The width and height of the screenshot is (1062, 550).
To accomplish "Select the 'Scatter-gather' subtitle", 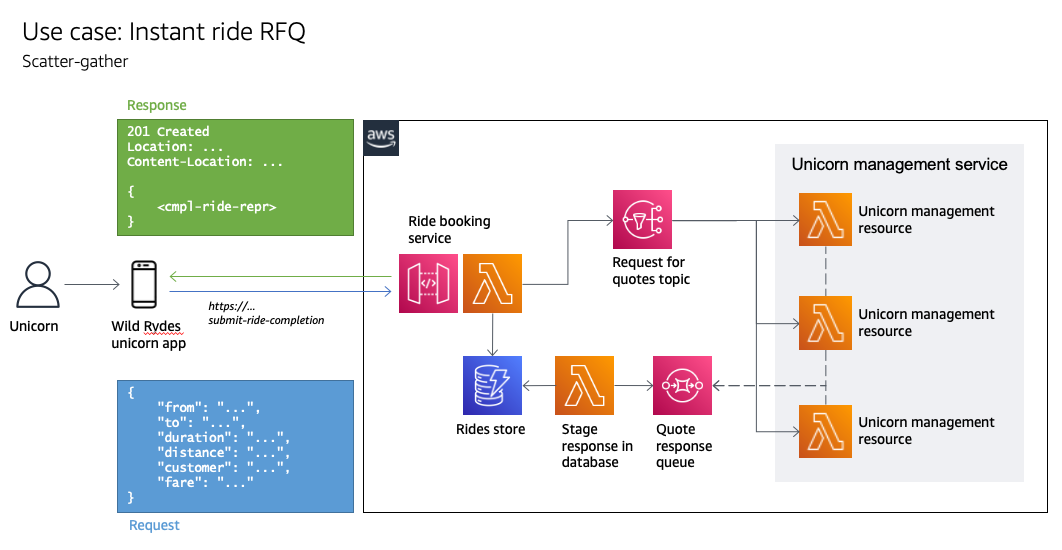I will click(x=75, y=62).
